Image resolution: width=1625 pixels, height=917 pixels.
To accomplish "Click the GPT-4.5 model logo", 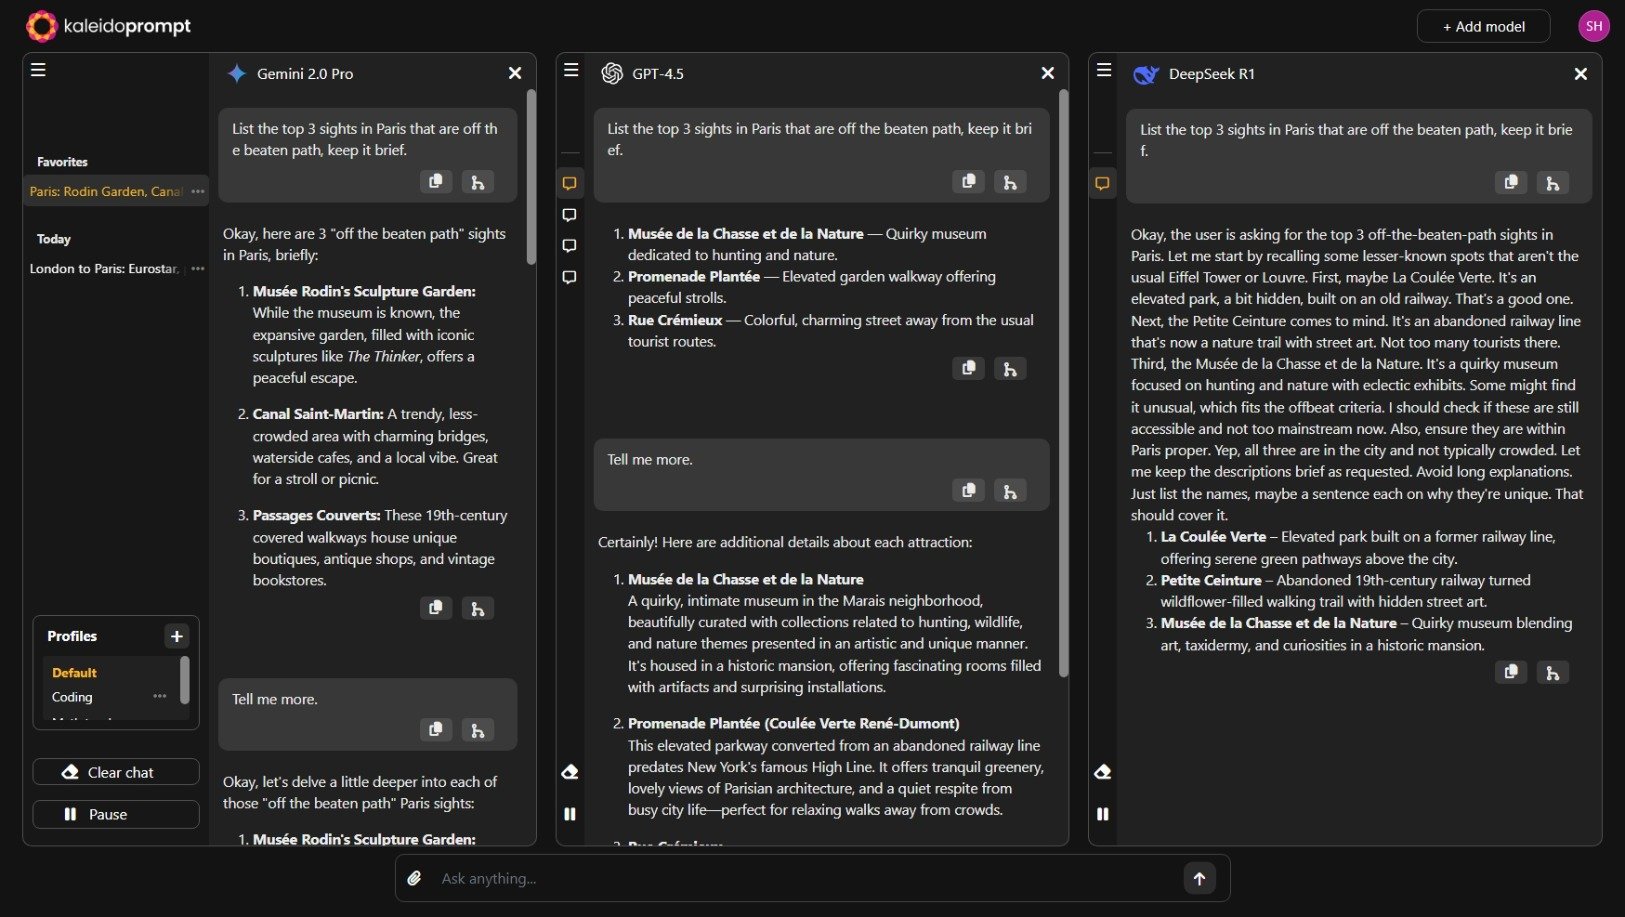I will point(612,73).
